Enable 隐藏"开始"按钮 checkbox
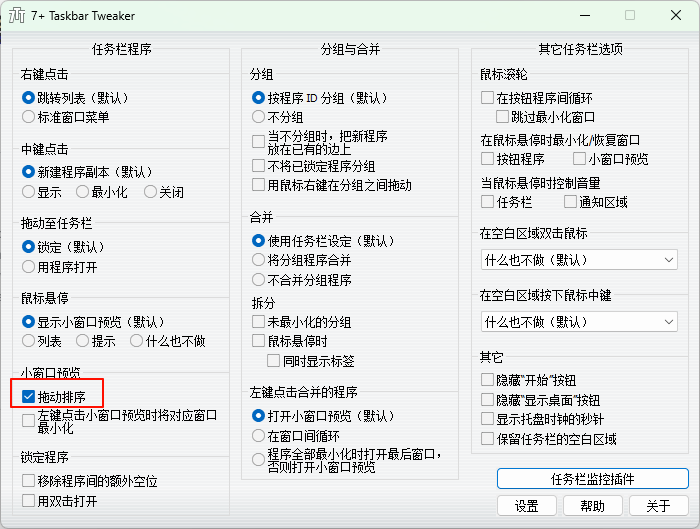This screenshot has width=700, height=529. click(488, 380)
